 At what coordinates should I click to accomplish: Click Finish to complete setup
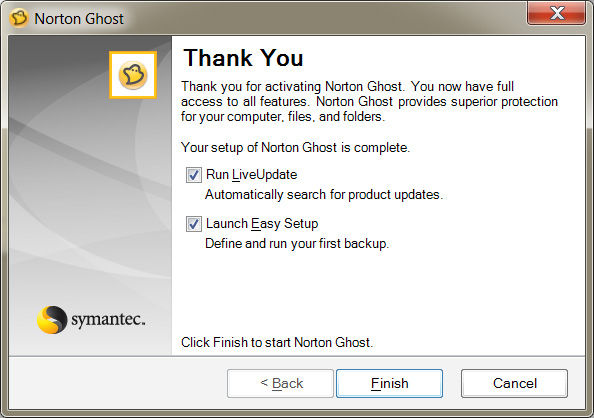point(389,383)
